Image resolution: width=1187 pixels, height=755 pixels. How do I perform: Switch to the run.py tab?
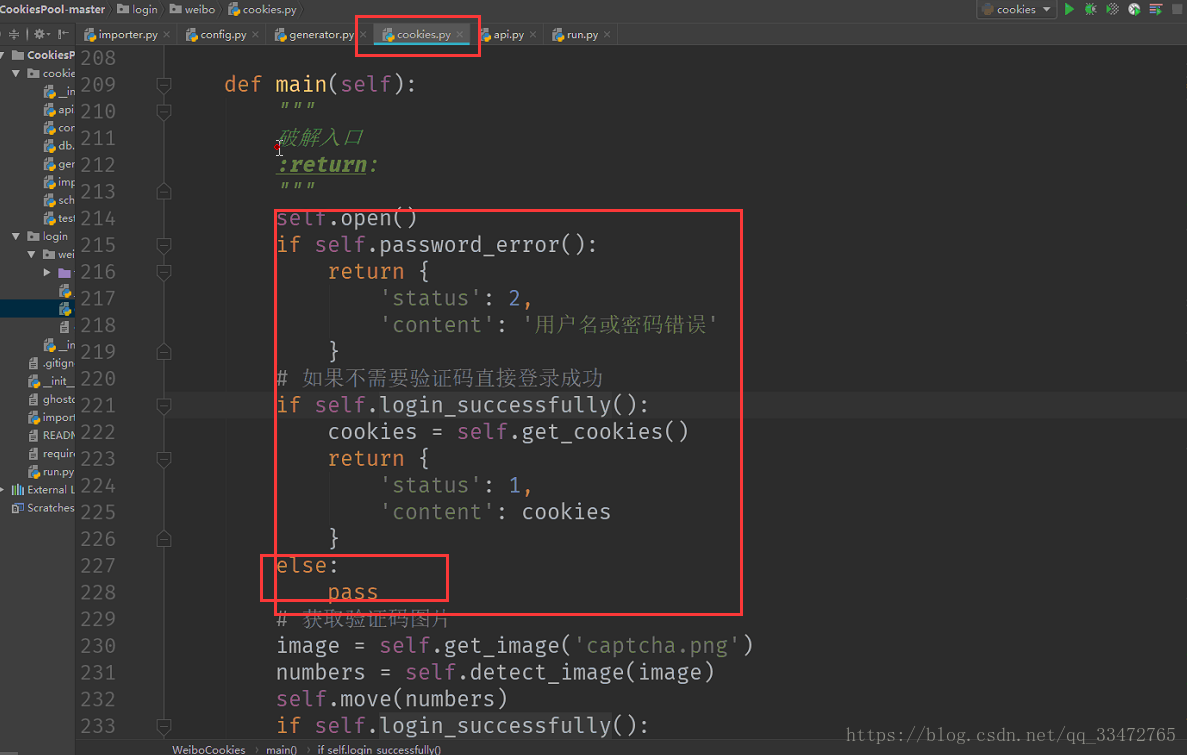tap(581, 35)
